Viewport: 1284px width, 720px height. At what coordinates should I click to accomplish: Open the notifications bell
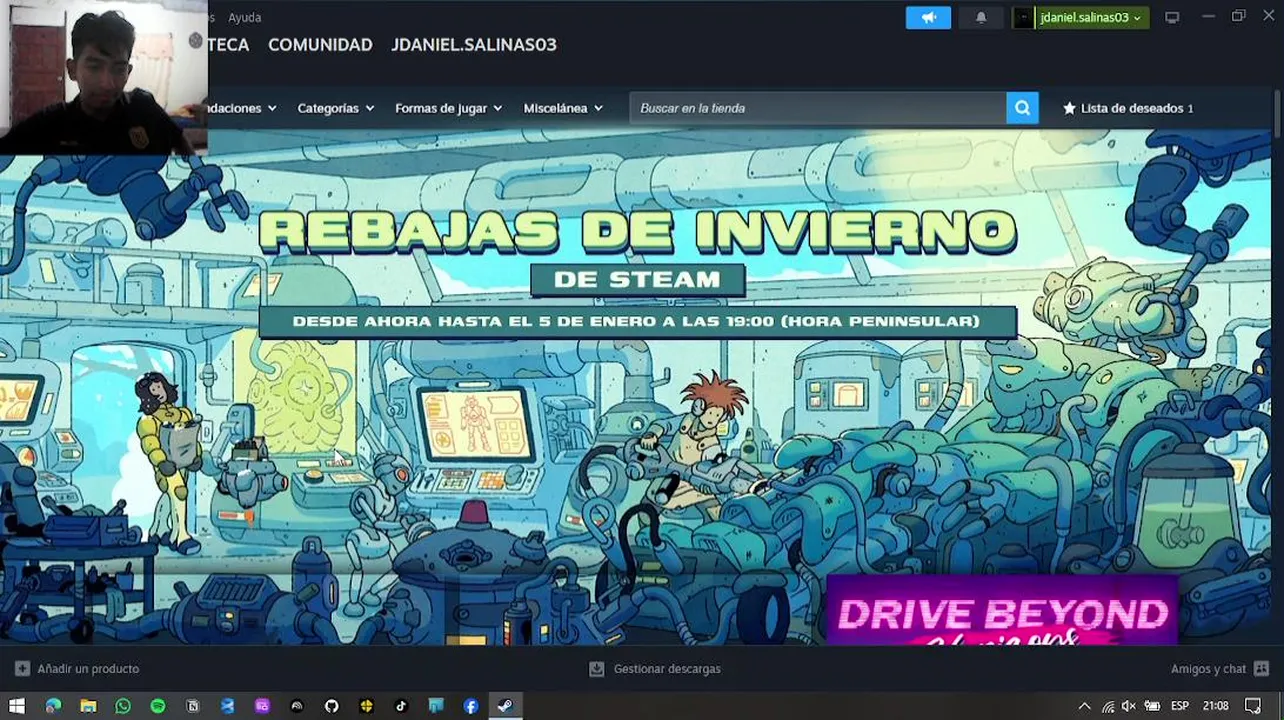(981, 18)
